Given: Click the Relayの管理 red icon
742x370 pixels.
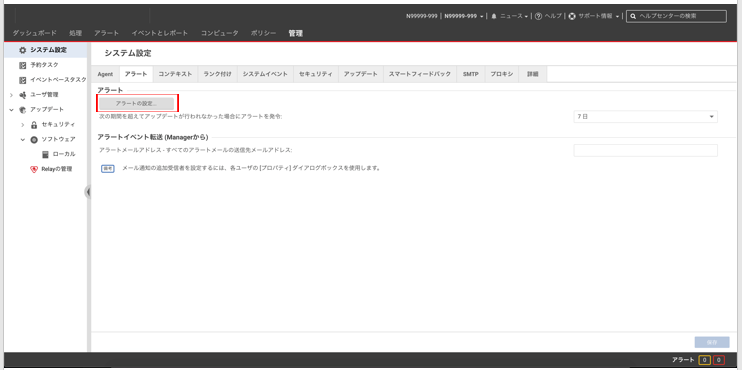Looking at the screenshot, I should pyautogui.click(x=34, y=169).
